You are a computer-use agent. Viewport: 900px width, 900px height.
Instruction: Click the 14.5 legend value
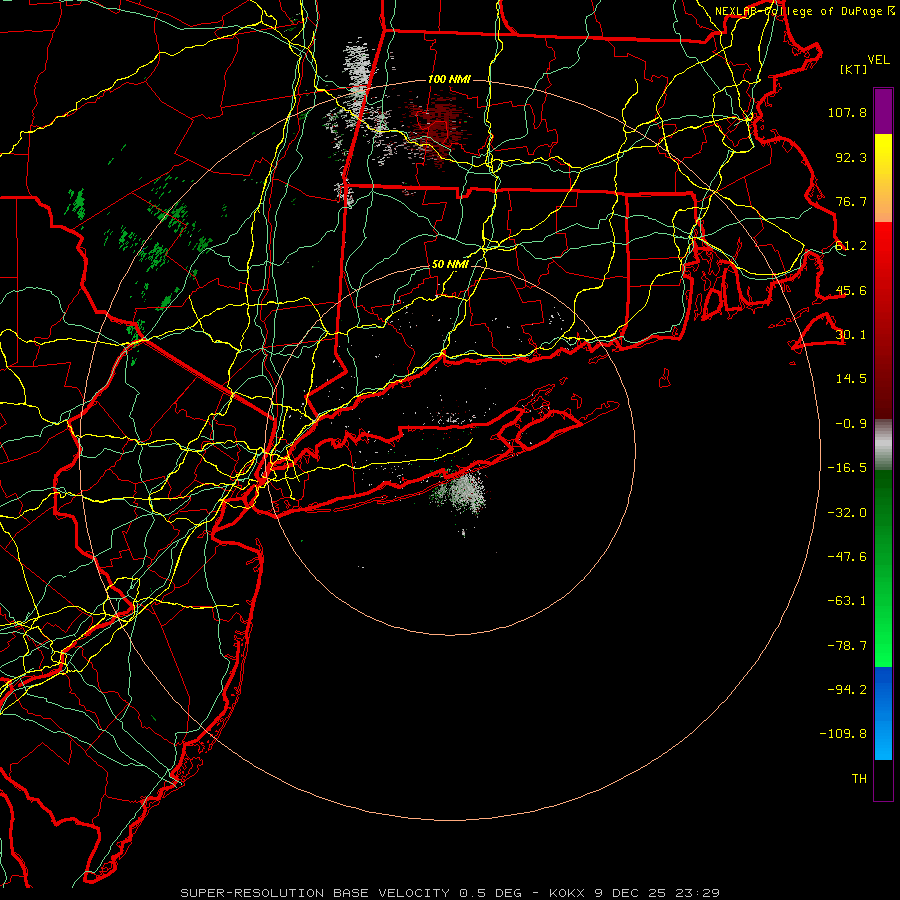(851, 379)
